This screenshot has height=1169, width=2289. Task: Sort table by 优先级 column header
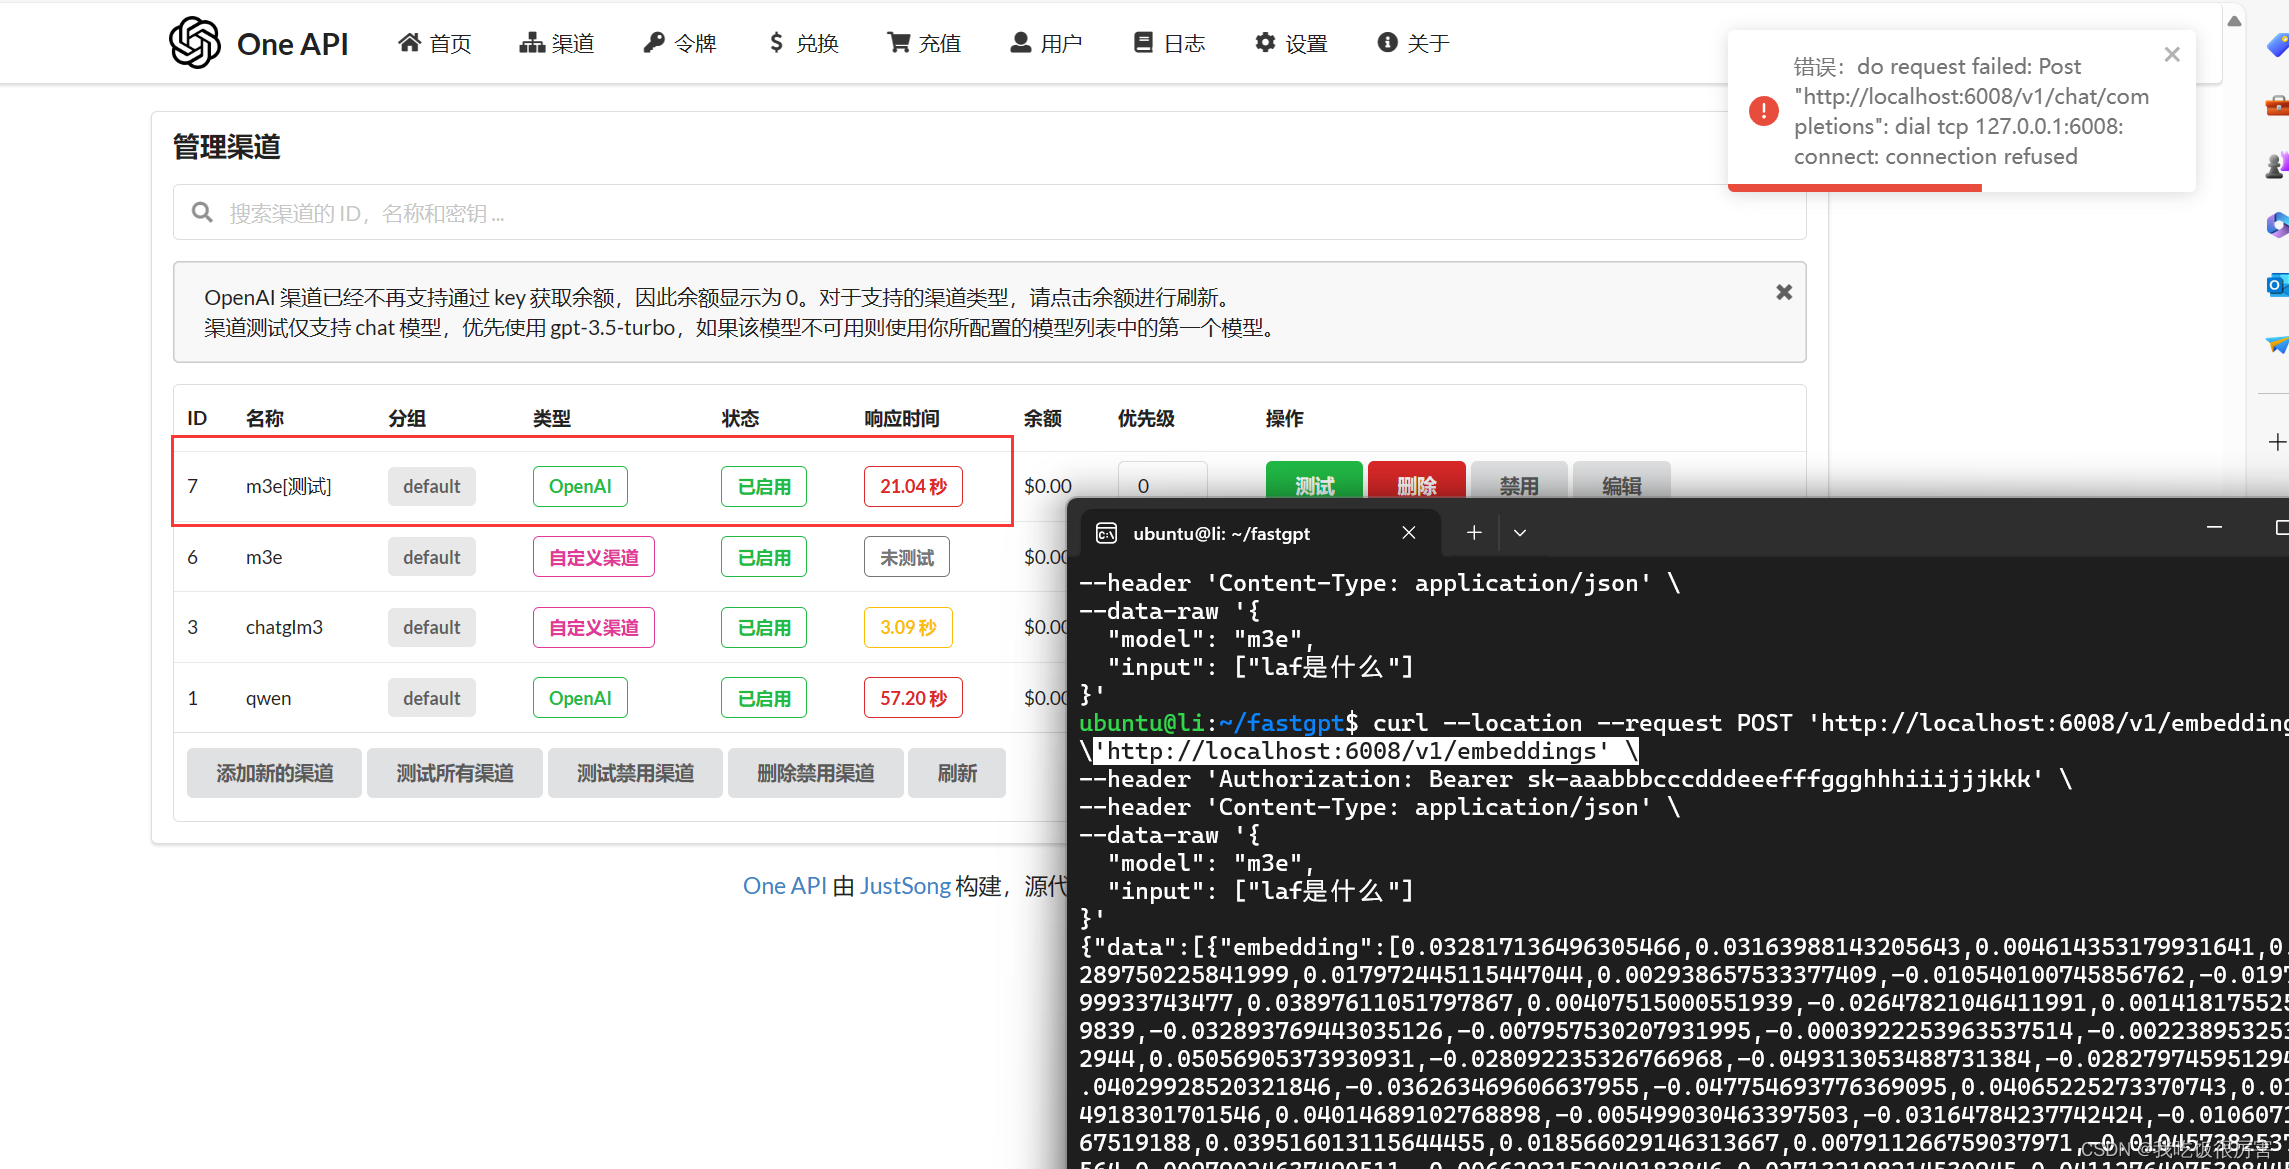coord(1146,418)
